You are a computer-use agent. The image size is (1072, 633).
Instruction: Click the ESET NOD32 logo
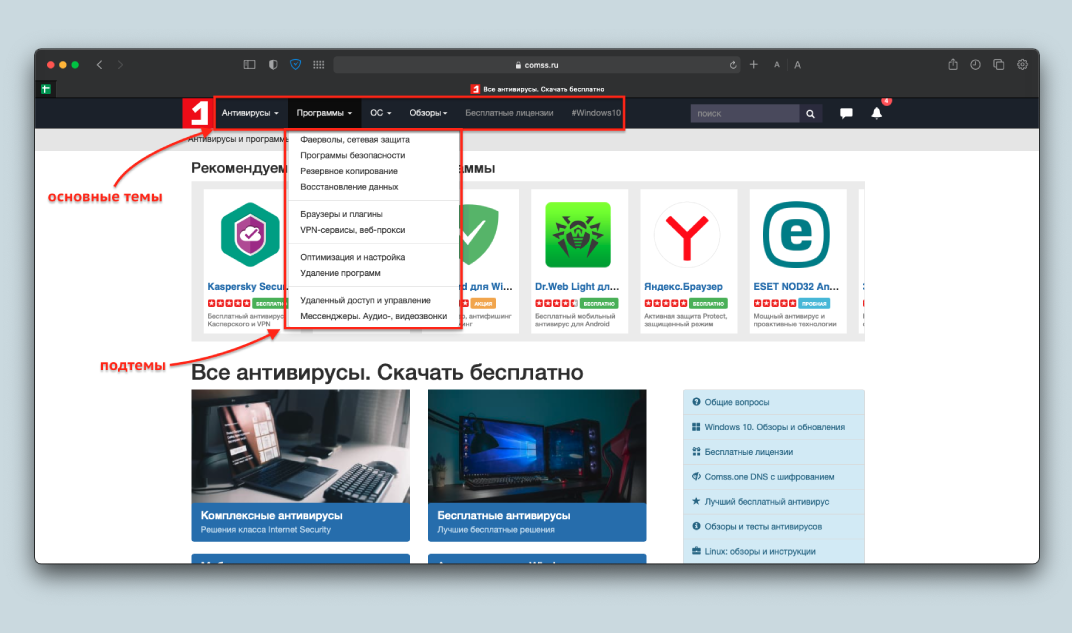pyautogui.click(x=796, y=234)
